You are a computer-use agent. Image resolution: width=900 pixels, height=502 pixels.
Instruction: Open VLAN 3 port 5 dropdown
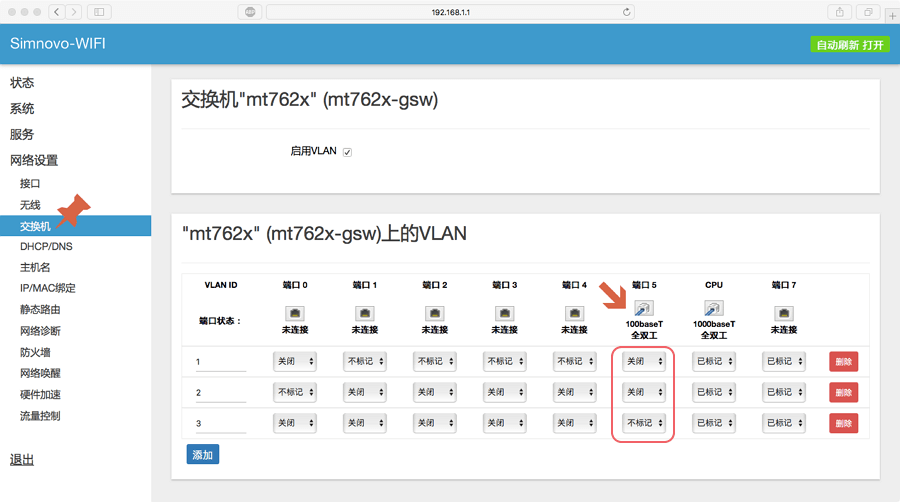point(643,423)
